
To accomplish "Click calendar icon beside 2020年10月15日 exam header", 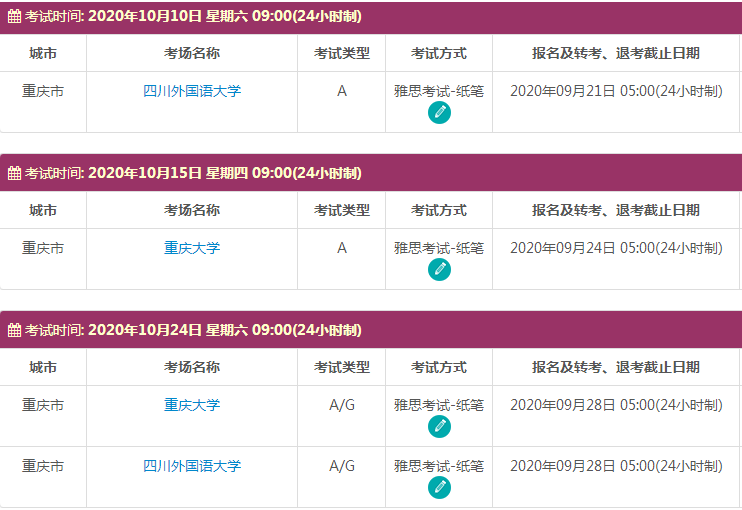I will pyautogui.click(x=14, y=173).
